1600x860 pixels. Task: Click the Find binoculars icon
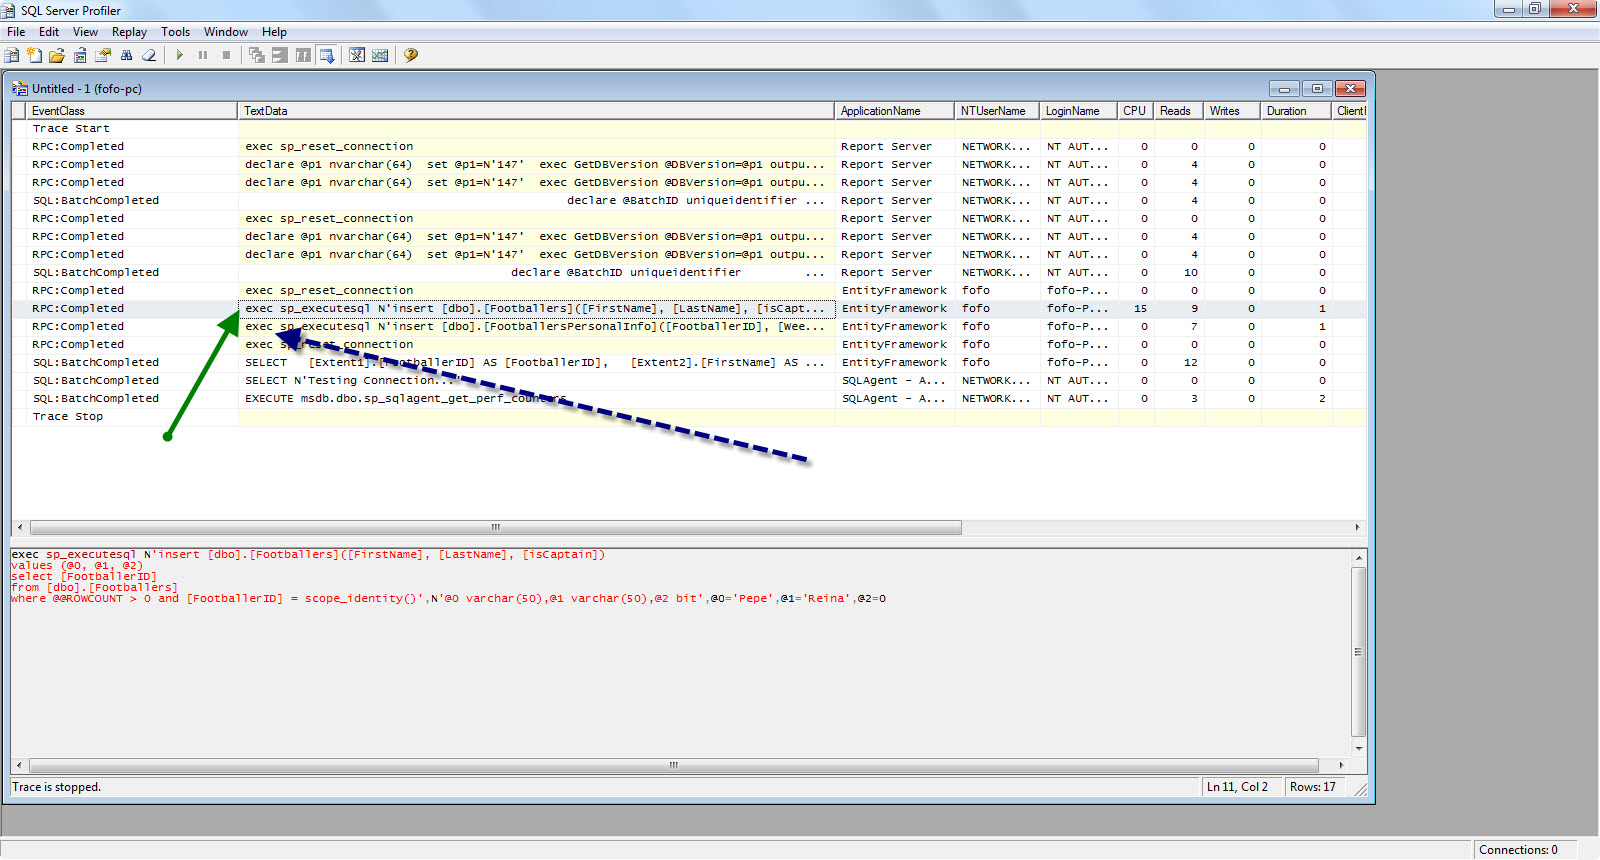click(126, 55)
